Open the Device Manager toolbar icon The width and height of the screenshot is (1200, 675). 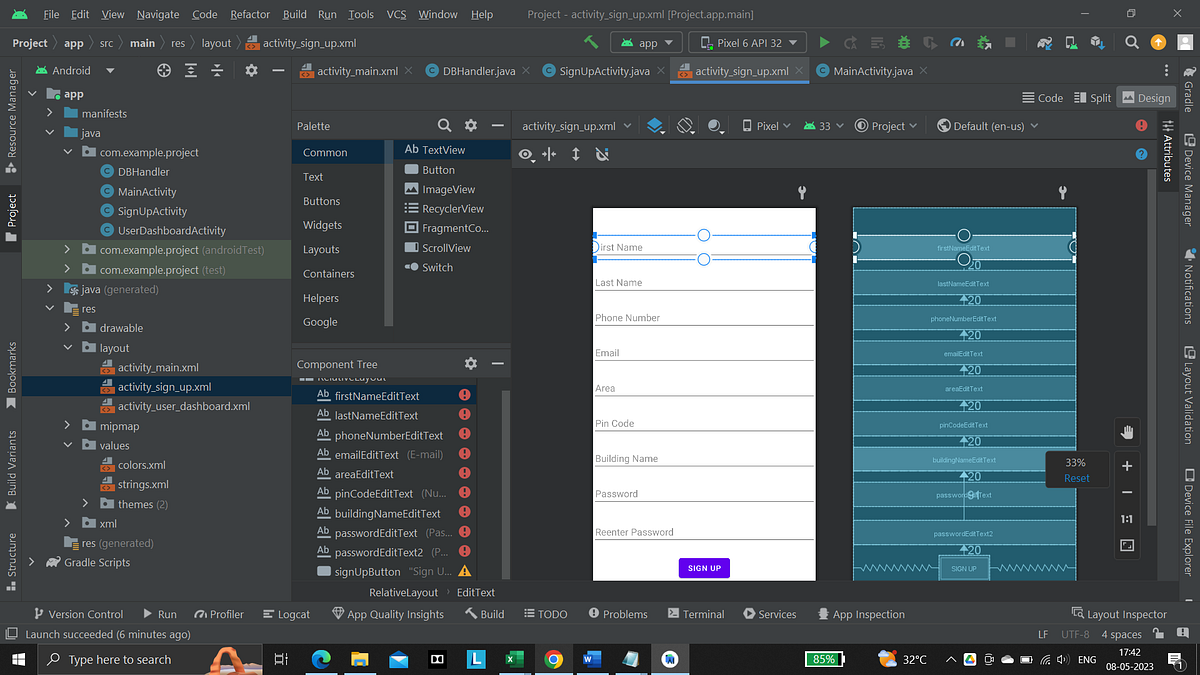tap(1070, 42)
